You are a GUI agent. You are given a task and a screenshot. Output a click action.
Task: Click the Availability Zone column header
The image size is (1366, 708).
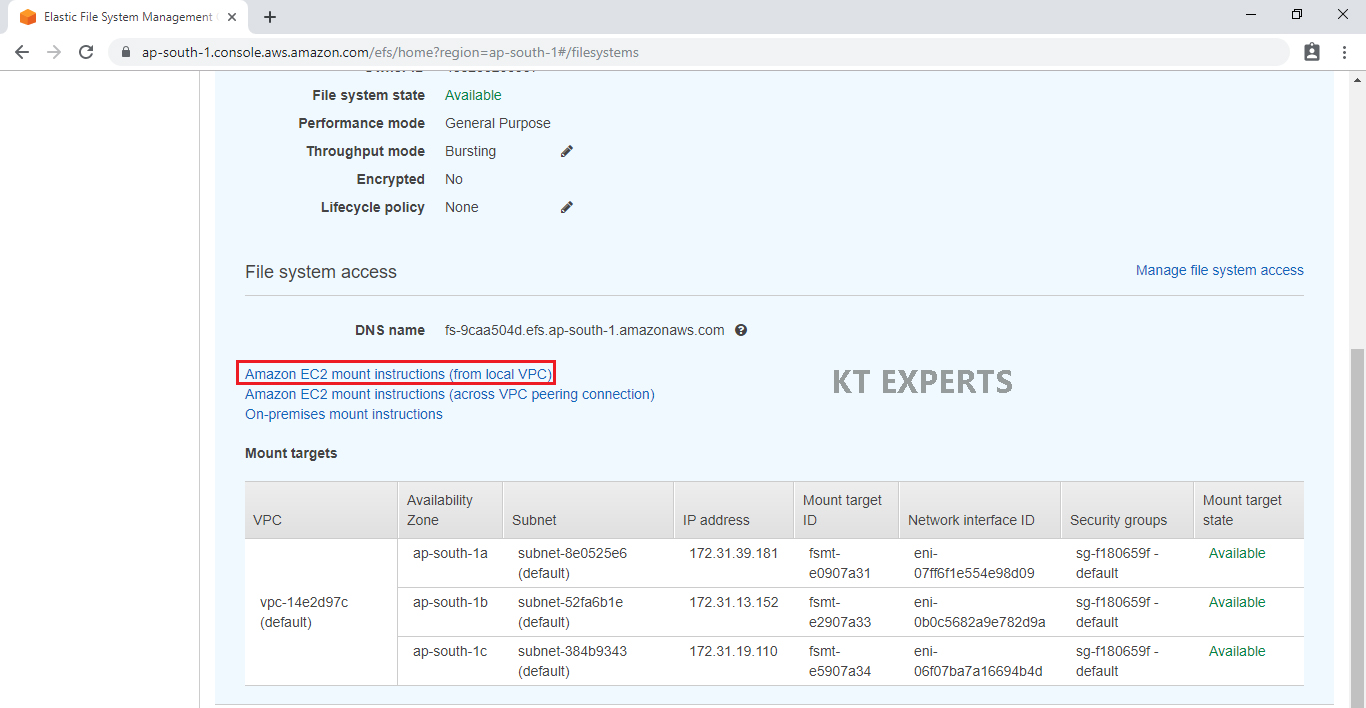pyautogui.click(x=450, y=510)
